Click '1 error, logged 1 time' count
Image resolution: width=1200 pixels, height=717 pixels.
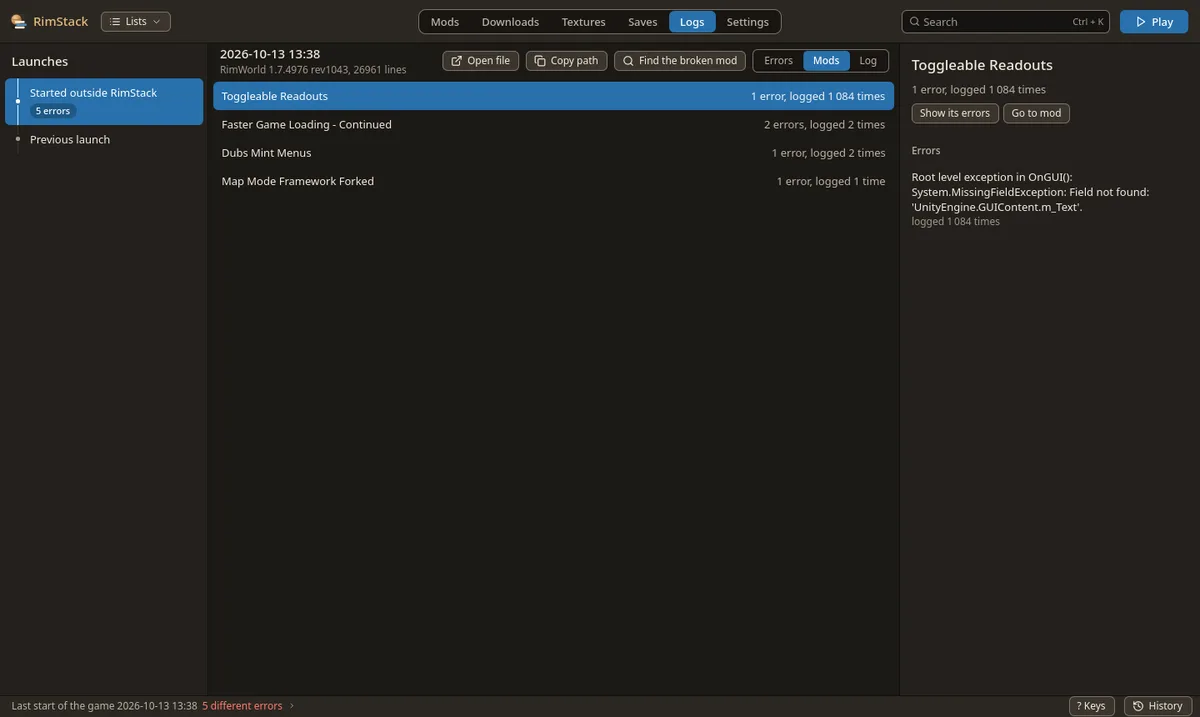pyautogui.click(x=831, y=181)
